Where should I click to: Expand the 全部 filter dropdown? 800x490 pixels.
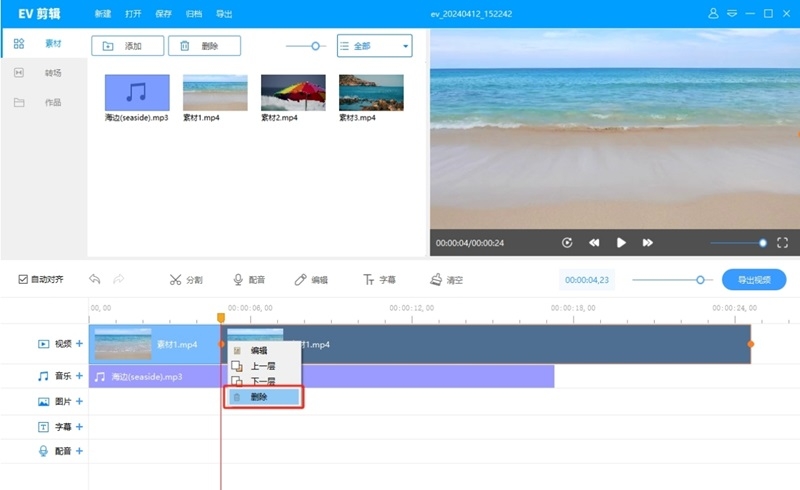pos(374,46)
